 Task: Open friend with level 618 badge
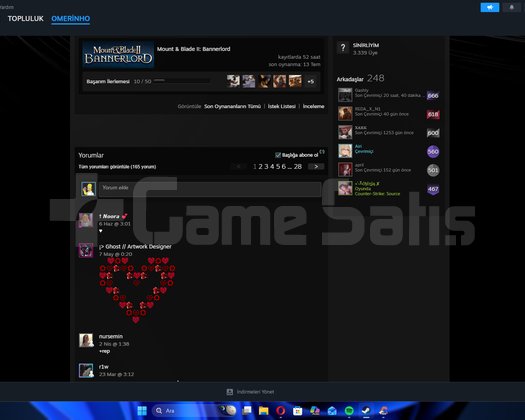(x=388, y=114)
